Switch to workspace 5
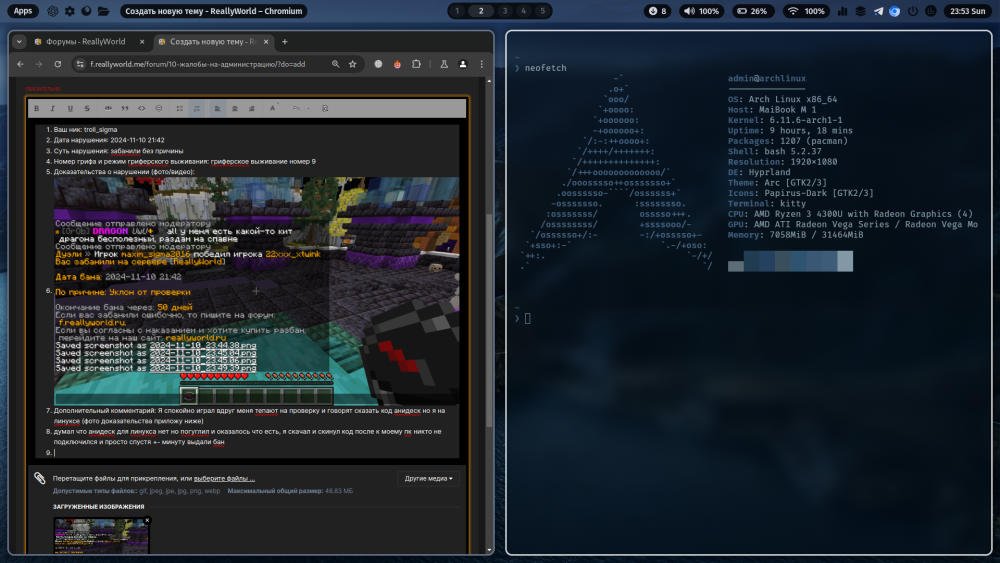The height and width of the screenshot is (563, 1000). coord(543,11)
